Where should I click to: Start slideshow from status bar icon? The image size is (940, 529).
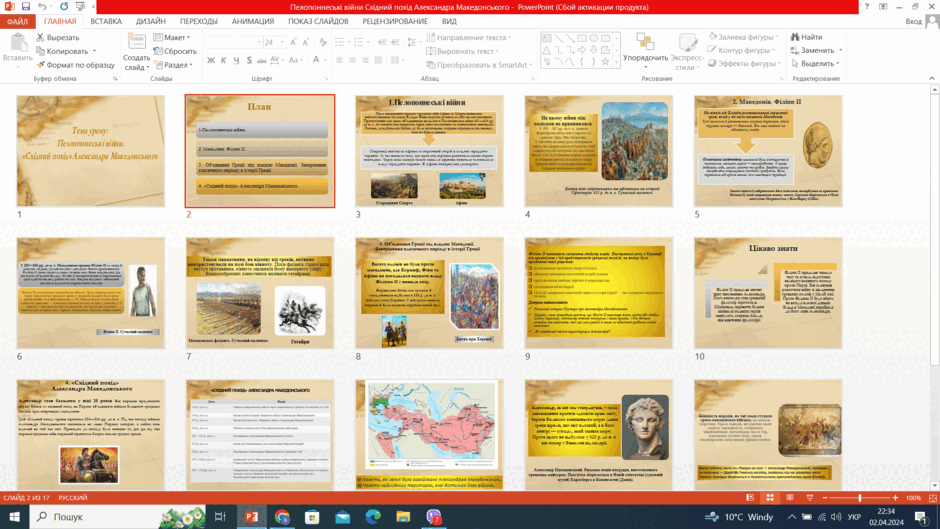point(810,498)
